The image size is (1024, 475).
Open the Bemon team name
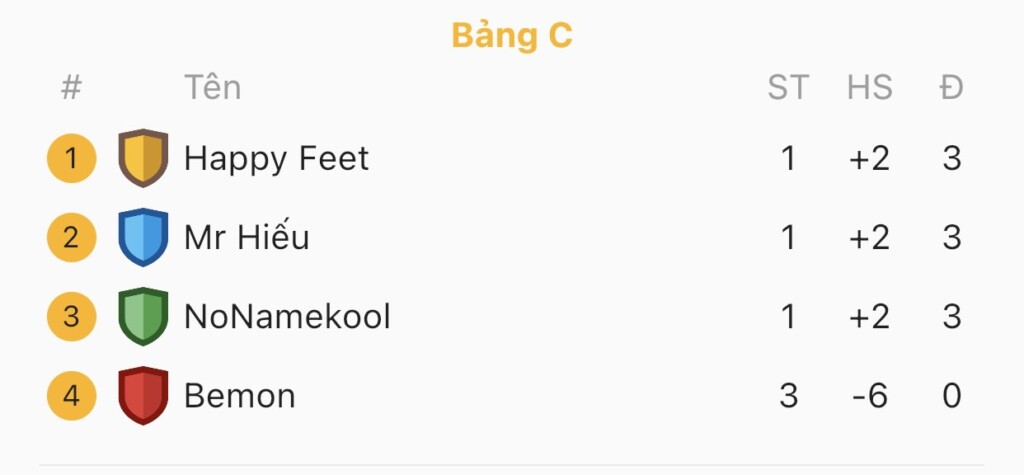(240, 396)
